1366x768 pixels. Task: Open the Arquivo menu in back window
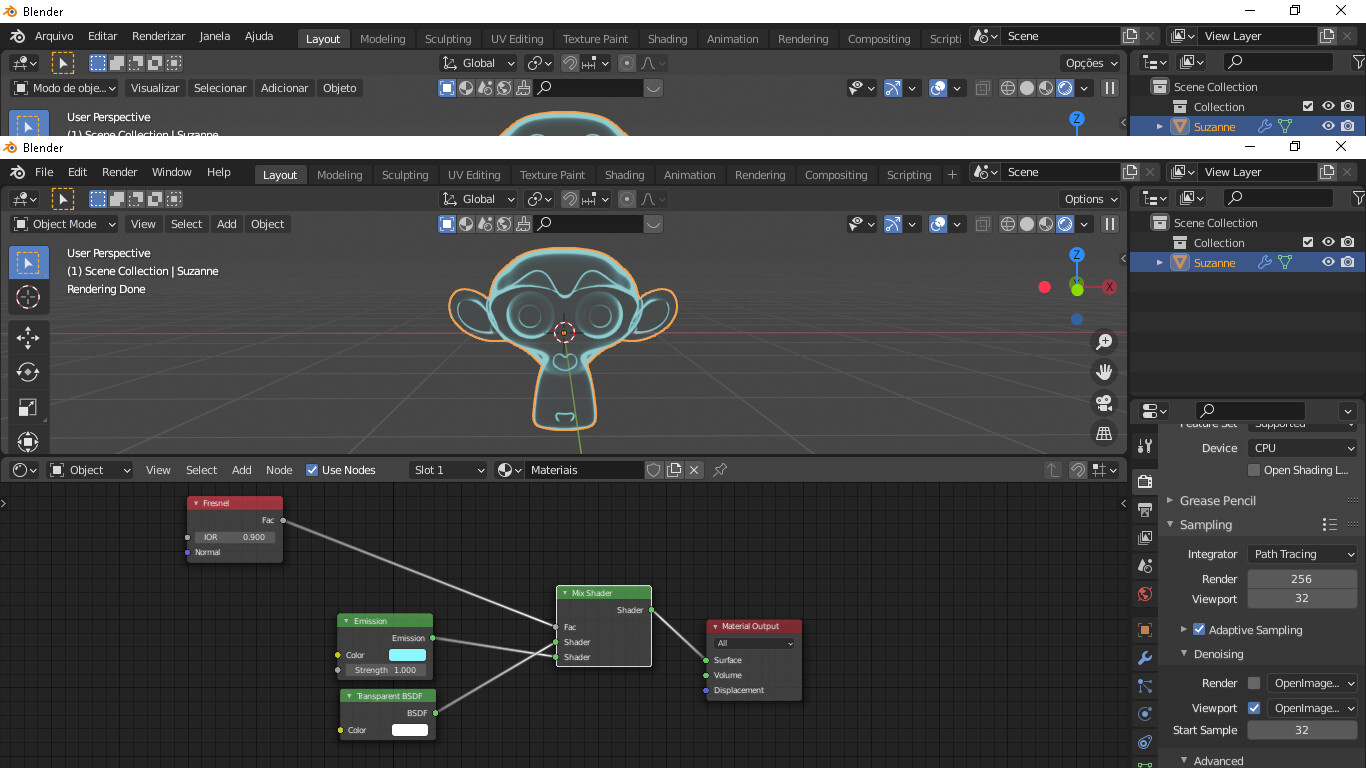(54, 36)
